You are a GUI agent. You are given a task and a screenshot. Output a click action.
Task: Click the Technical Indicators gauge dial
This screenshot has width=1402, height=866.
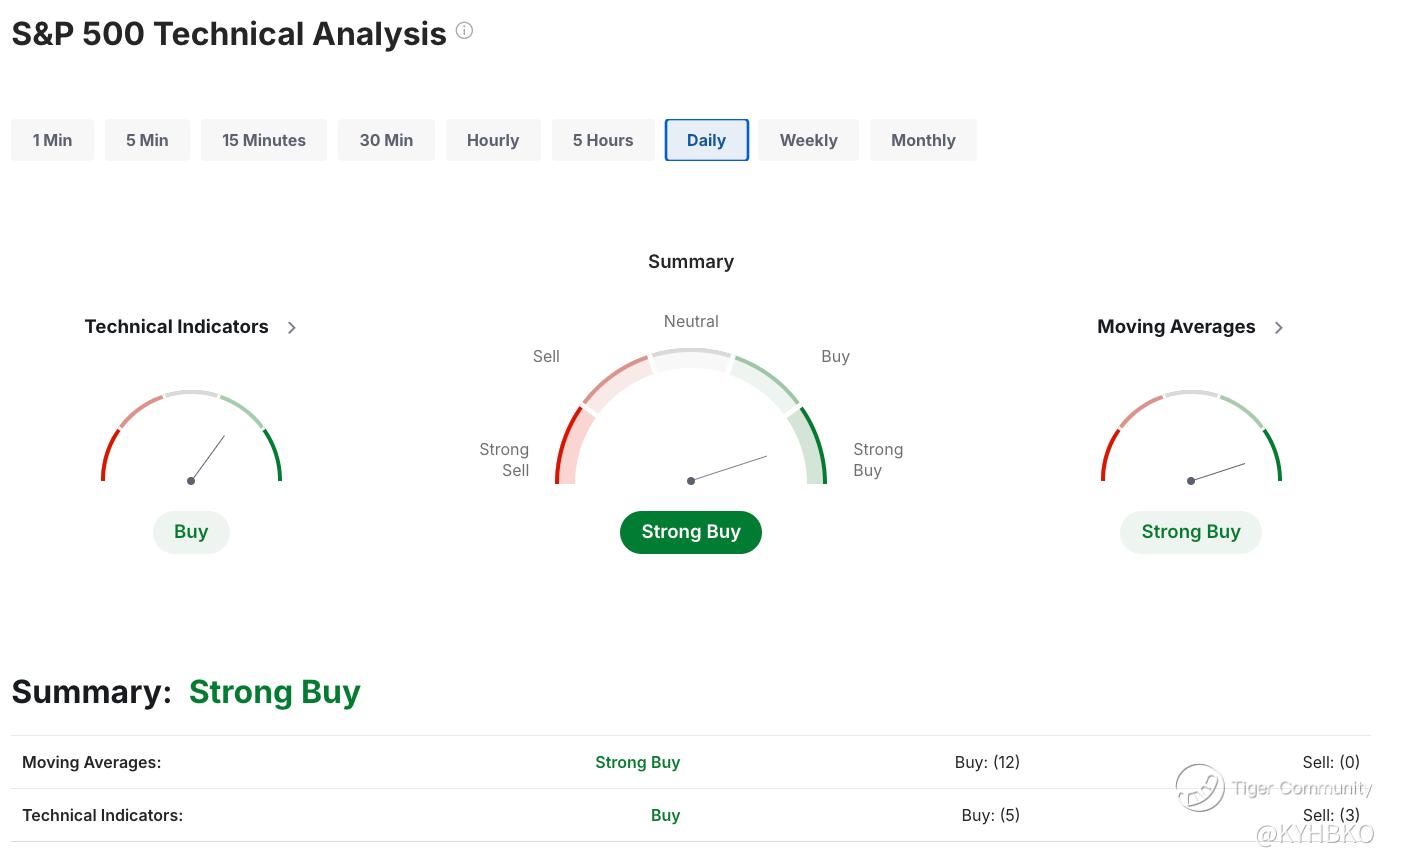(x=191, y=438)
